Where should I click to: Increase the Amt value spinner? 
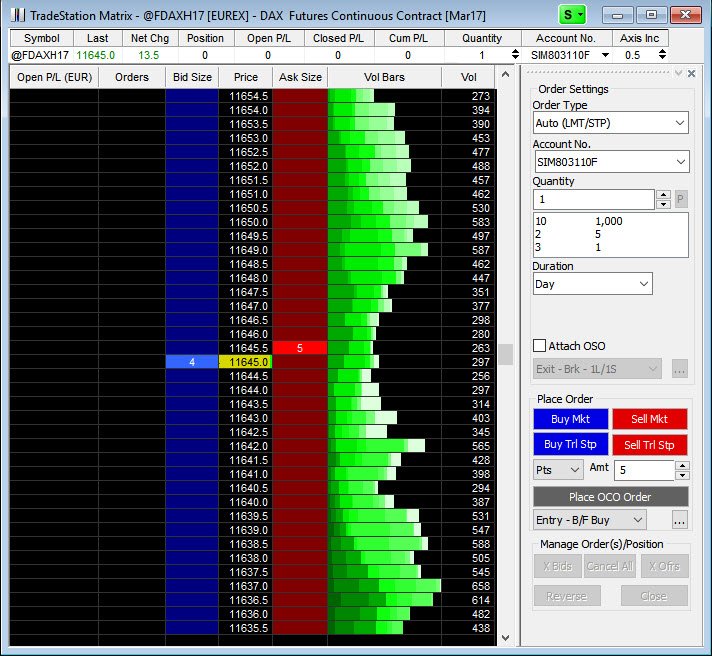point(682,465)
